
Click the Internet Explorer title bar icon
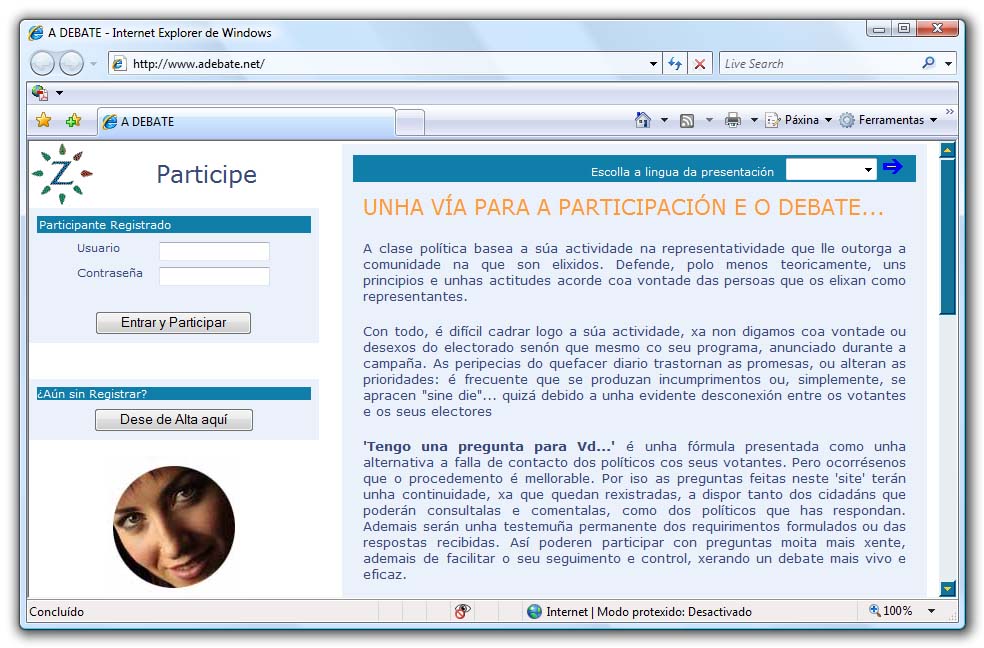[36, 33]
